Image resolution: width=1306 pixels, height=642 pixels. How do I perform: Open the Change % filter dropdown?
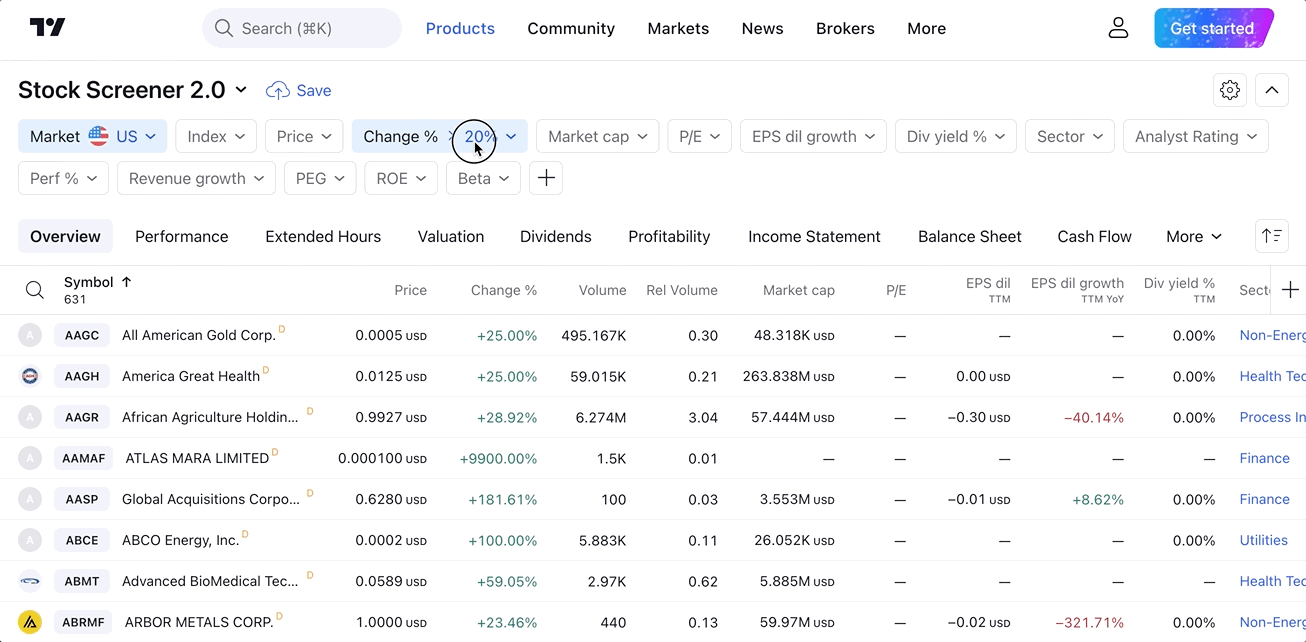439,136
